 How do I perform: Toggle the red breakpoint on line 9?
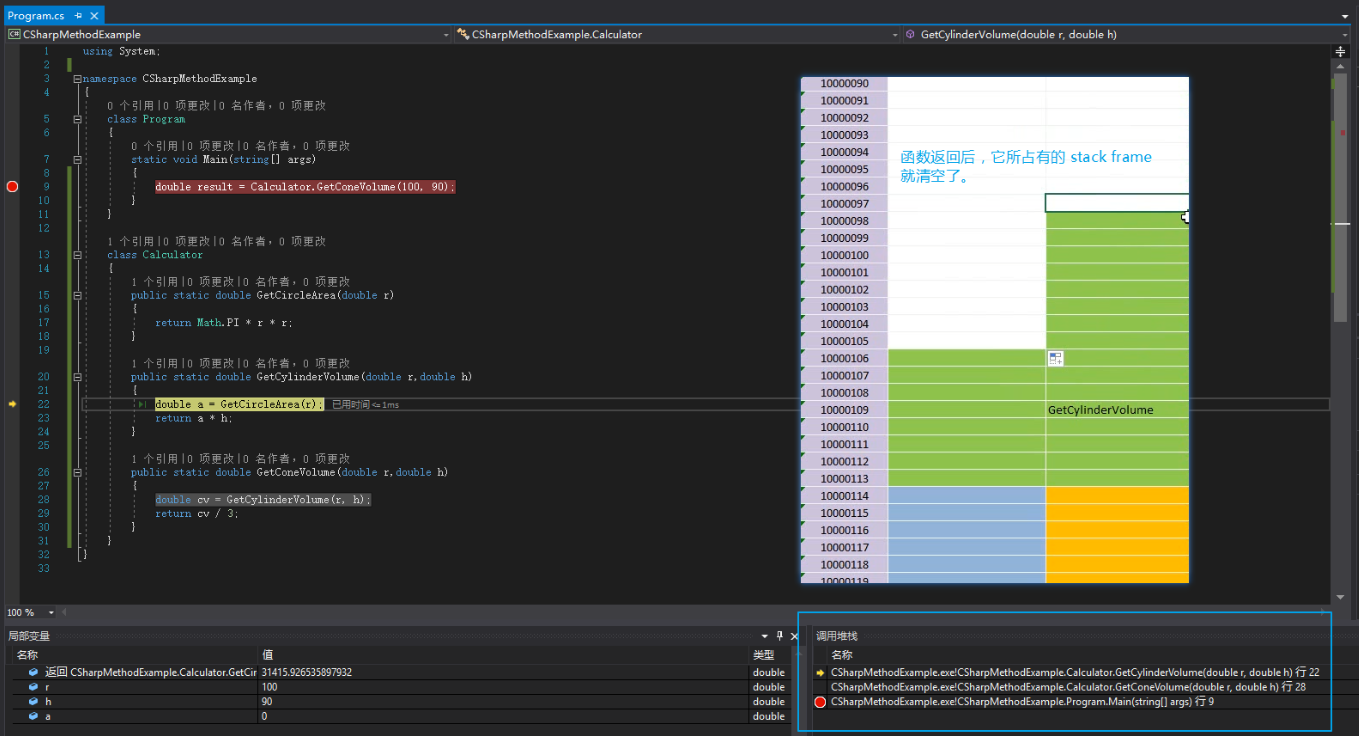tap(12, 187)
